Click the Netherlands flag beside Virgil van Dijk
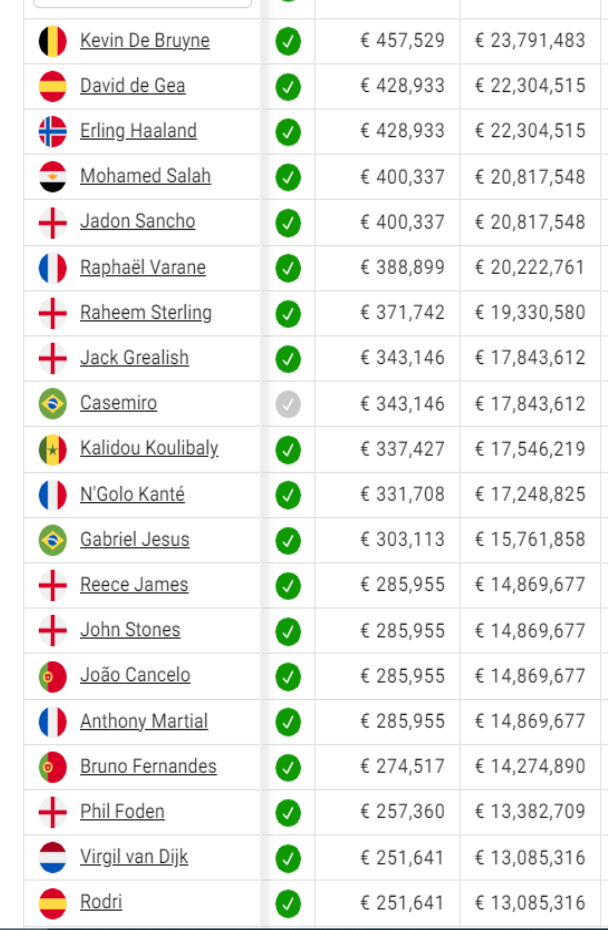This screenshot has width=608, height=930. point(52,857)
